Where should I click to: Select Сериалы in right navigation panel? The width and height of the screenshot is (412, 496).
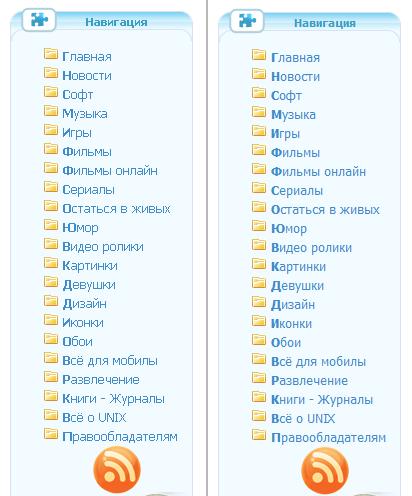pos(297,191)
